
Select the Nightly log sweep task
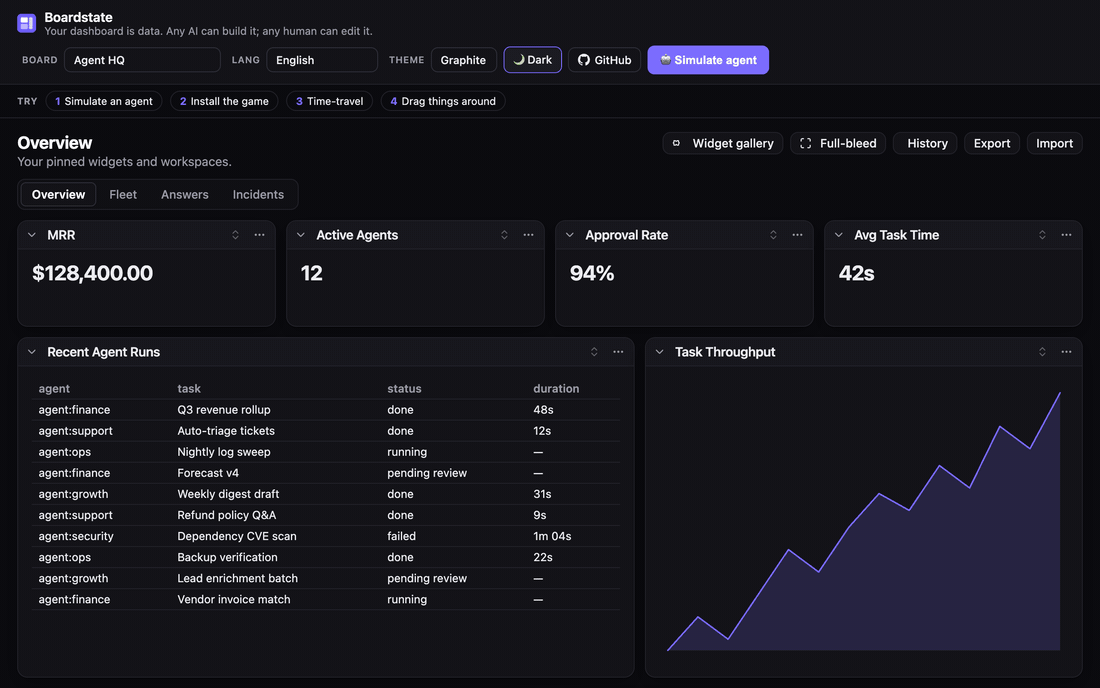(224, 452)
